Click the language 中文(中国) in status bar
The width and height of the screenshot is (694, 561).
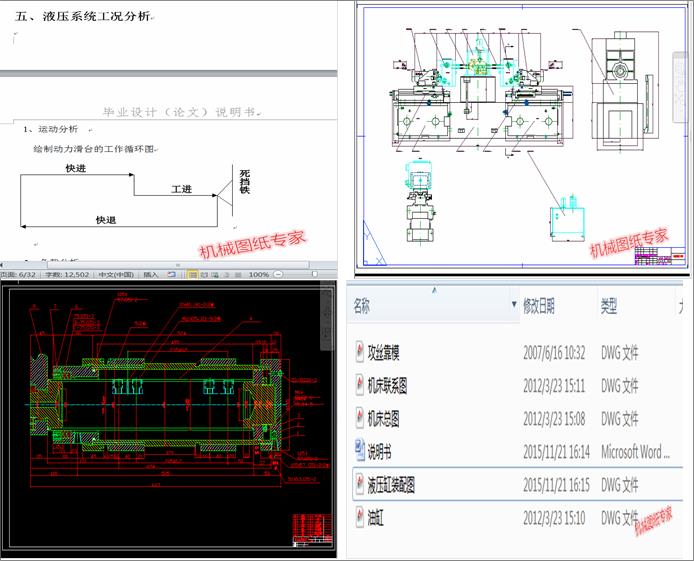pos(116,274)
